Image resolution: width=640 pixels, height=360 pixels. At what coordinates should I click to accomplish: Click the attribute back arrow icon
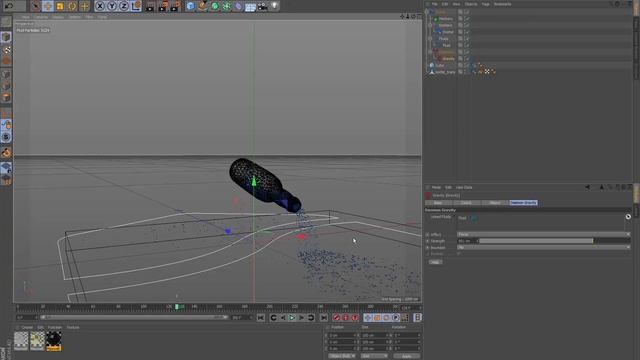point(587,187)
